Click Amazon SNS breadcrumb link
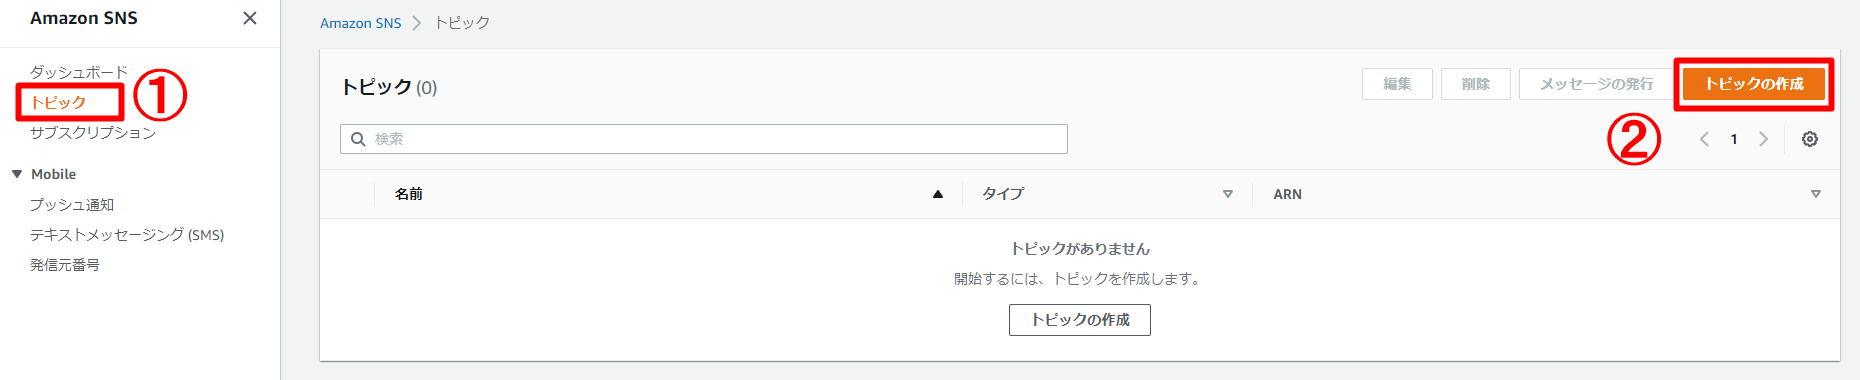 [x=360, y=23]
